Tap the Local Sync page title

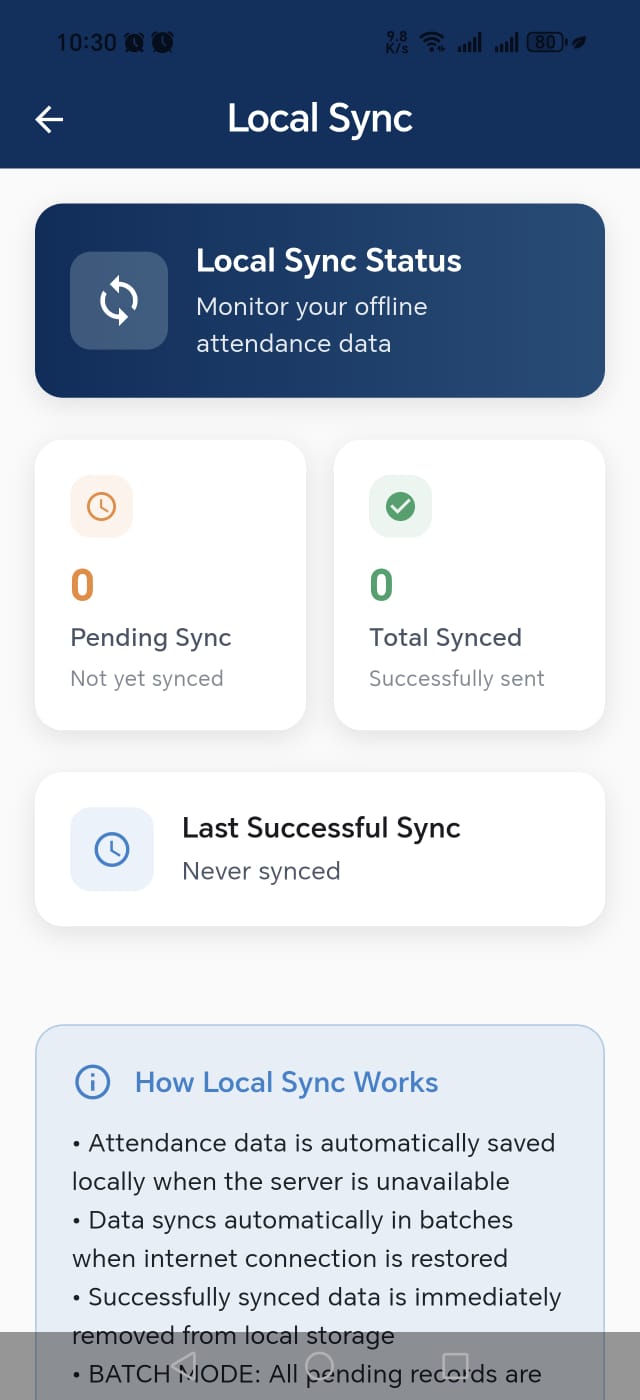[320, 119]
